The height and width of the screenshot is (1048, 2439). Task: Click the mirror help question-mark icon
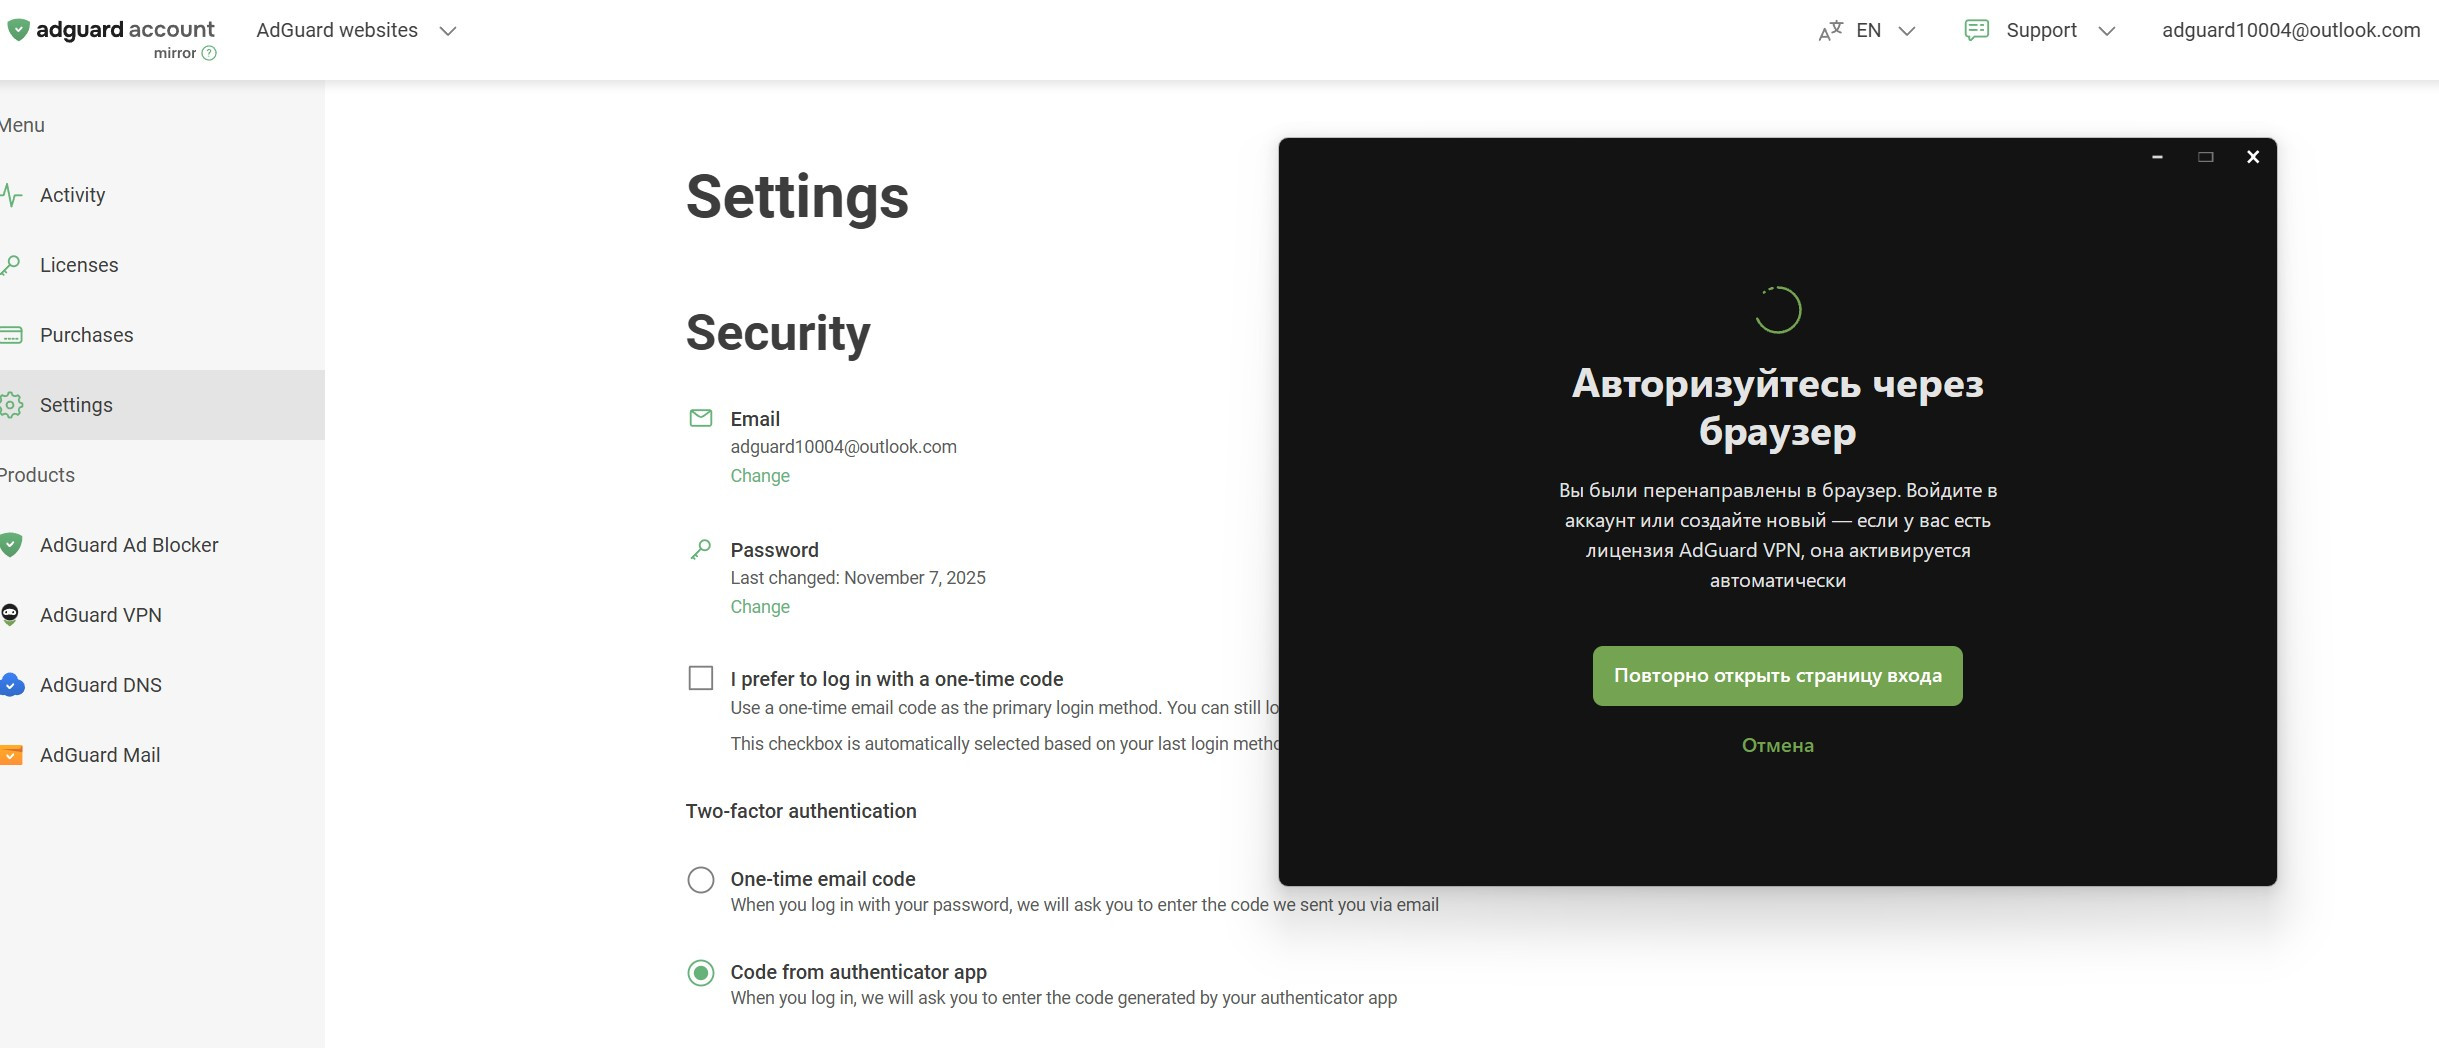209,53
